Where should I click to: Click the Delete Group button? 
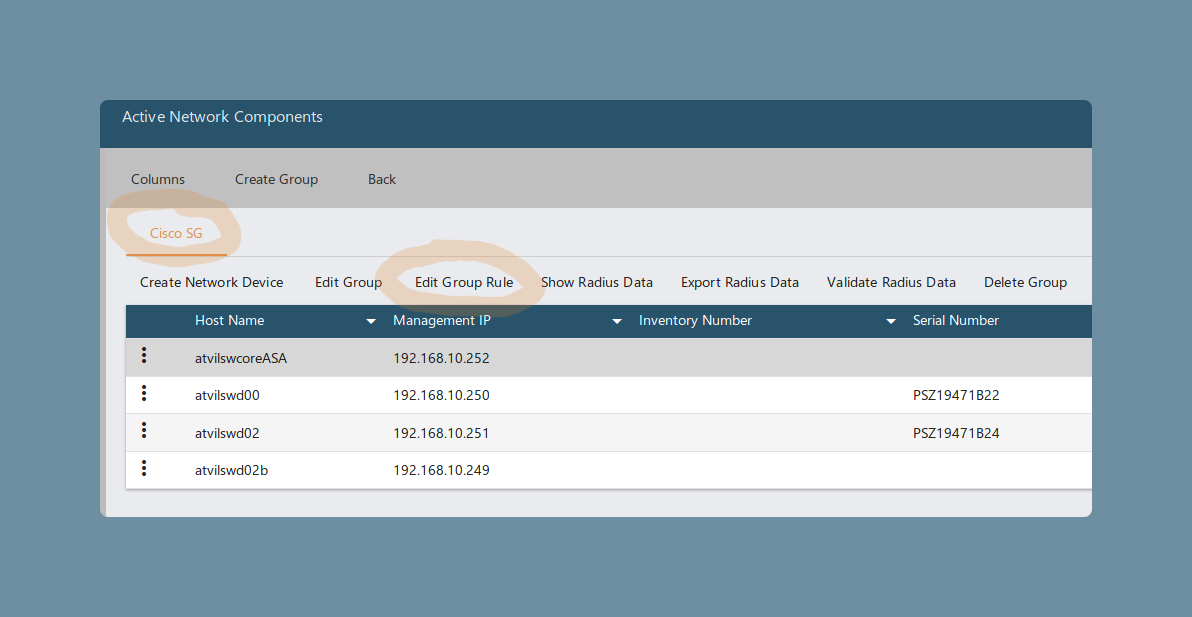tap(1026, 282)
